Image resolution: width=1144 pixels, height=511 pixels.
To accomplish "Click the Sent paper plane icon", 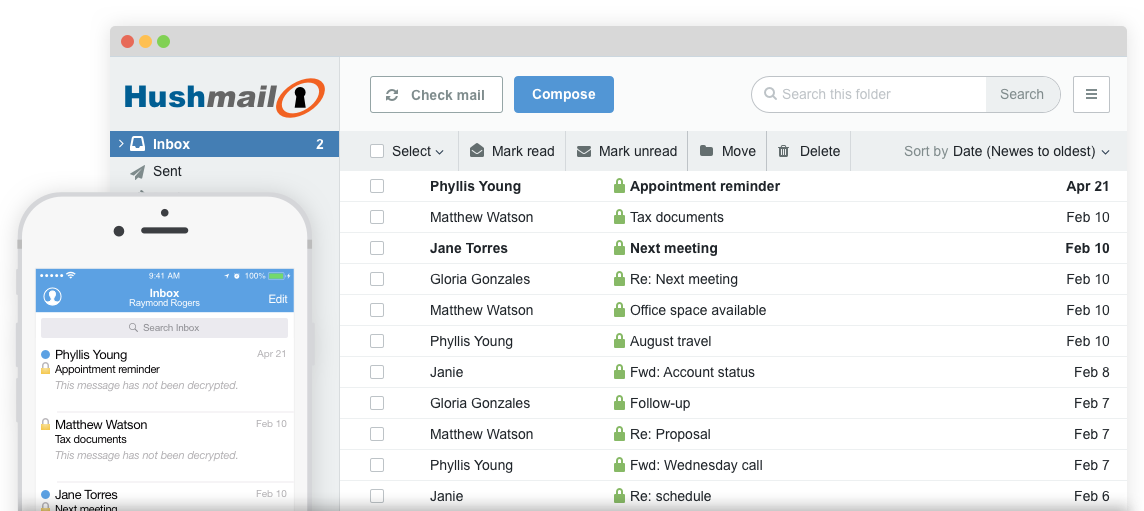I will [137, 172].
